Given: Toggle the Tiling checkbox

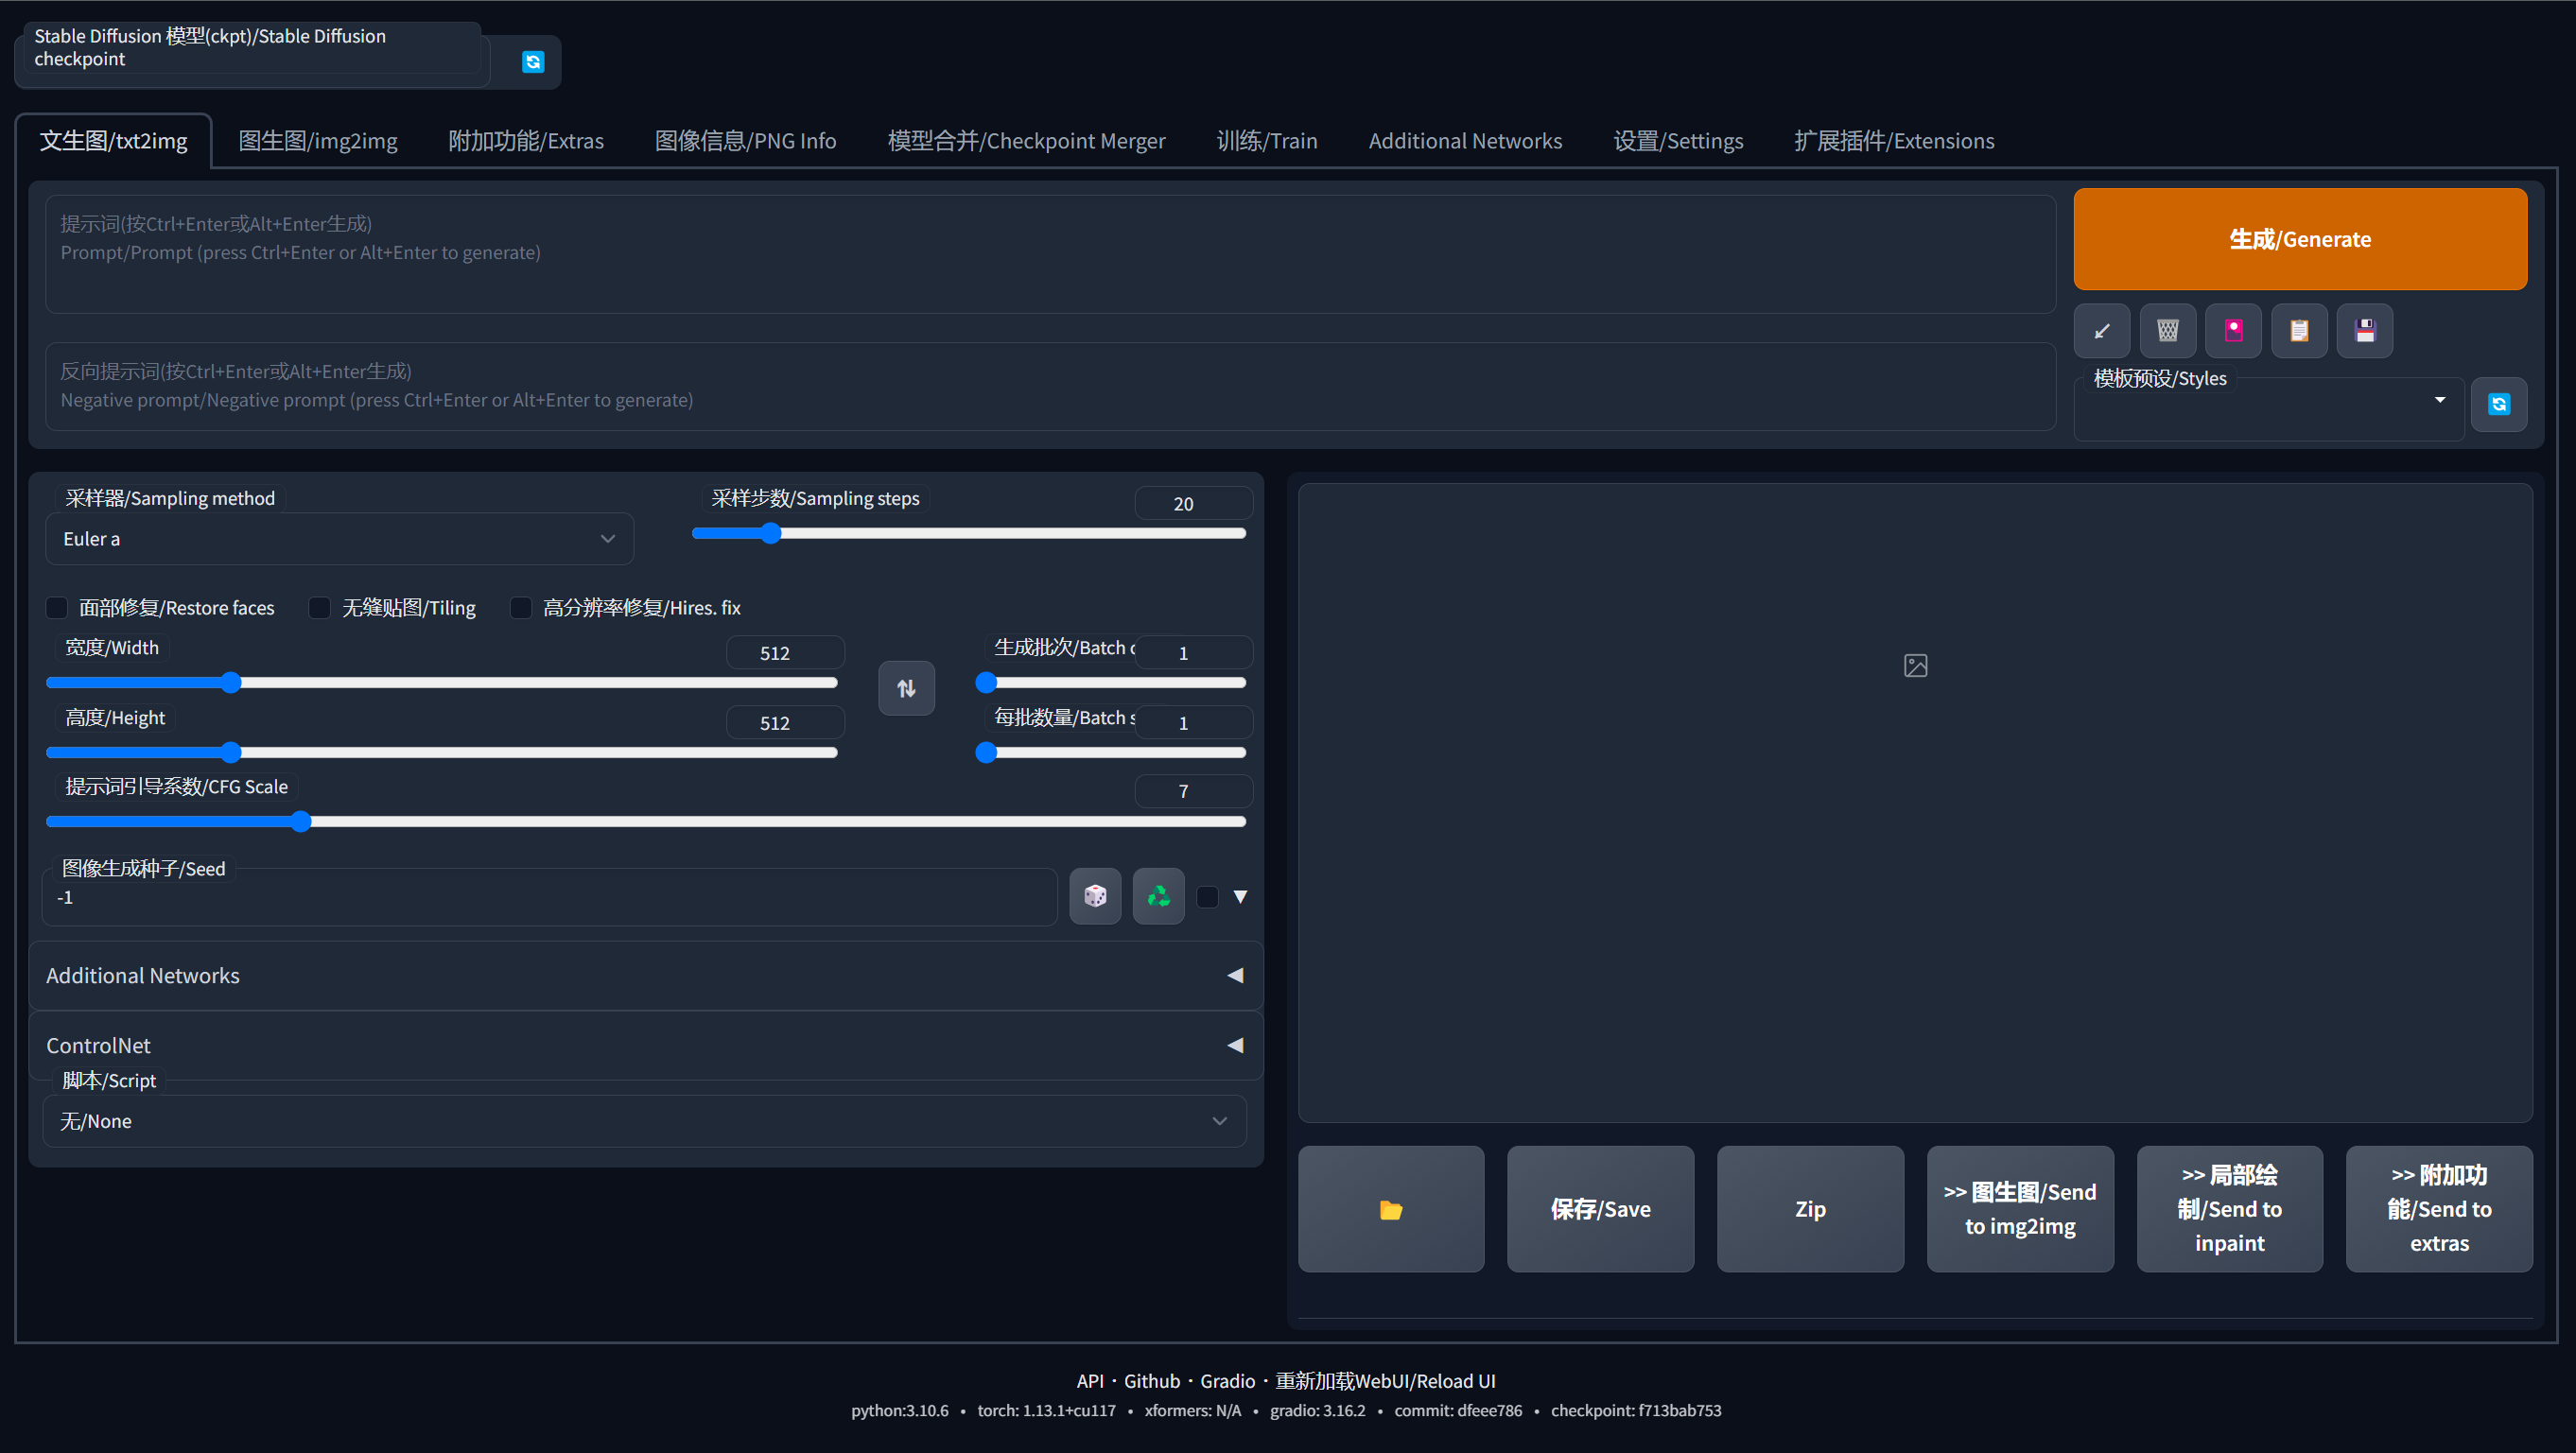Looking at the screenshot, I should click(320, 608).
